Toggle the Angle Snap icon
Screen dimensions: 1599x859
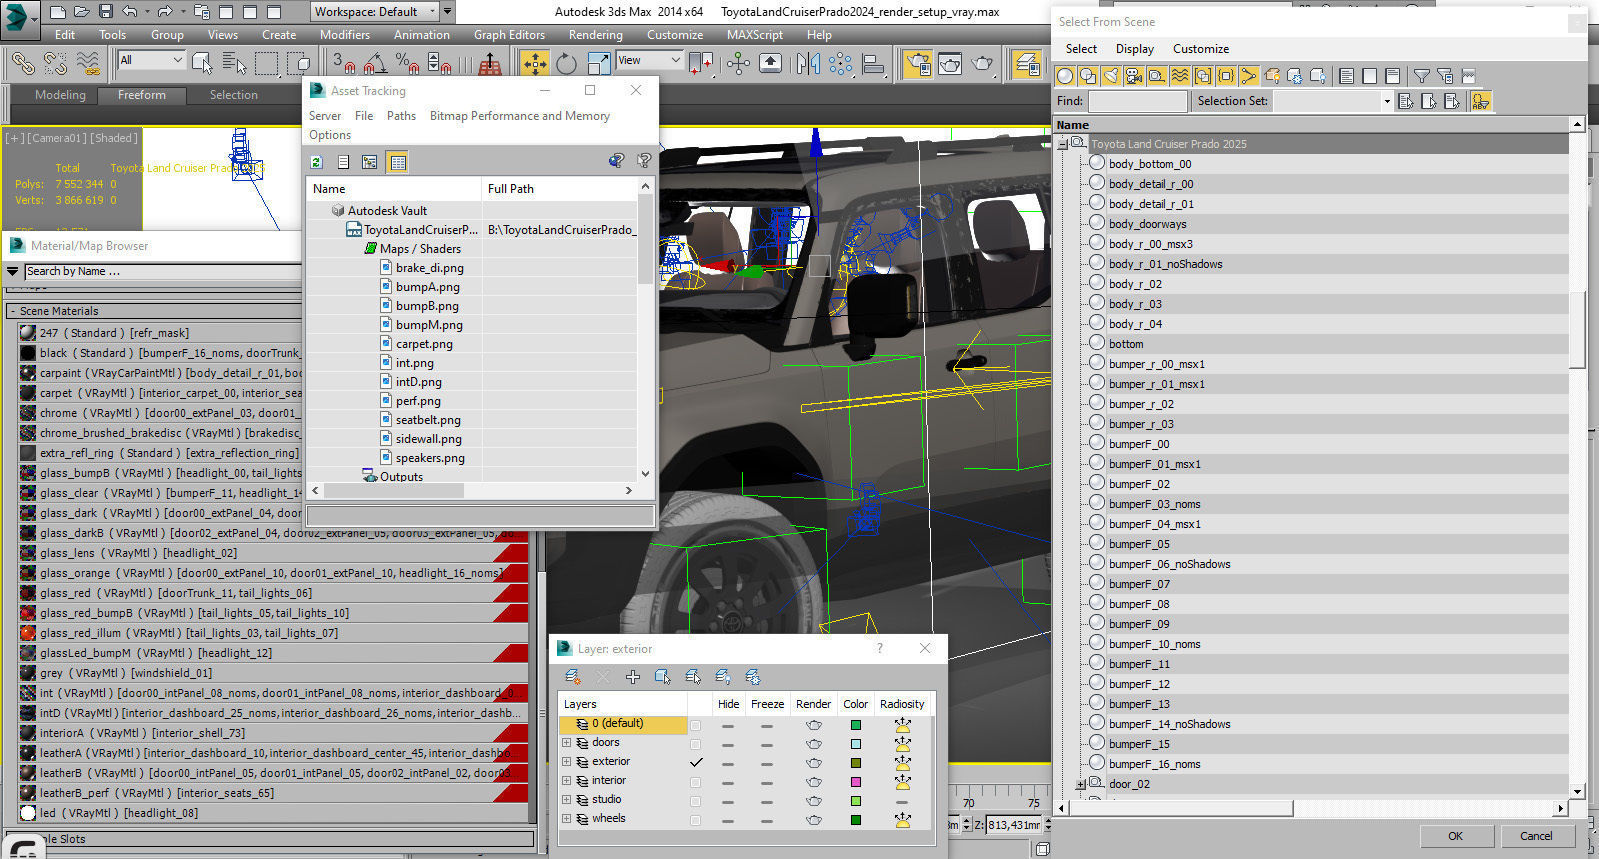click(375, 64)
